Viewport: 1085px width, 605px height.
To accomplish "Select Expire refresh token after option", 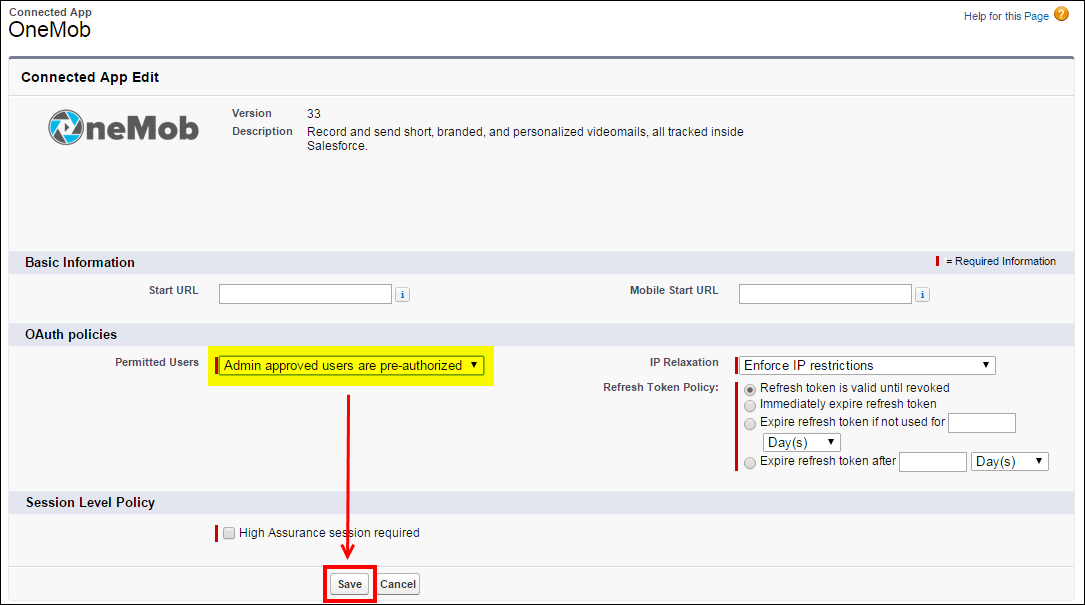I will click(750, 463).
